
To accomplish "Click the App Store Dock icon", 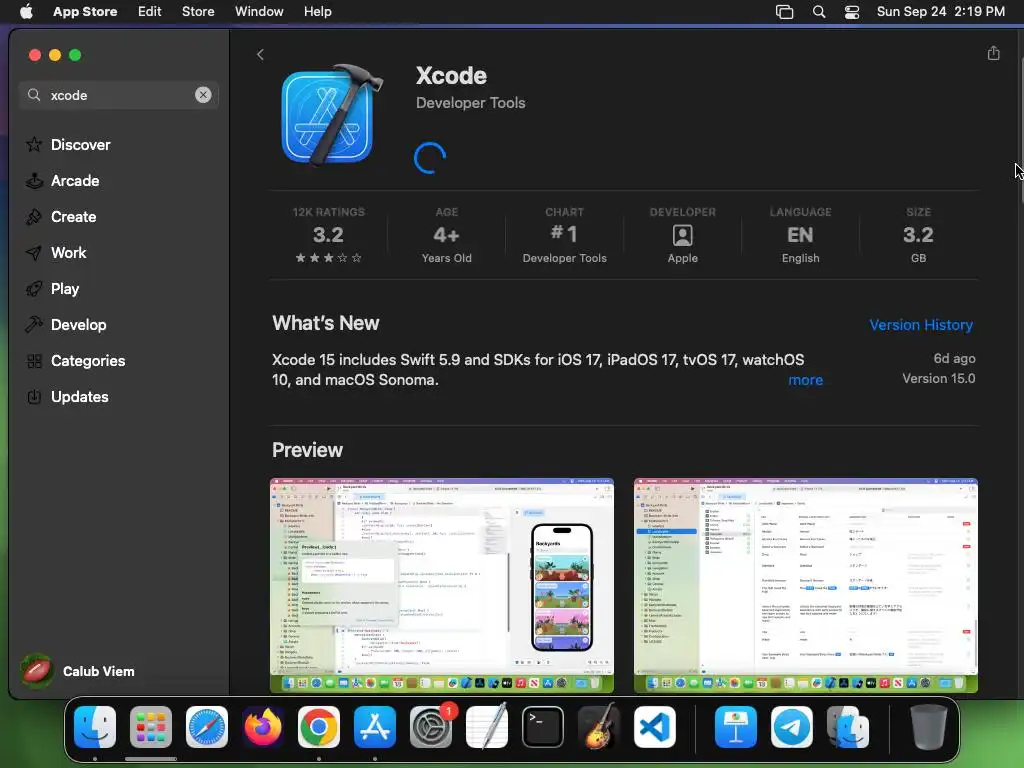I will pyautogui.click(x=375, y=726).
